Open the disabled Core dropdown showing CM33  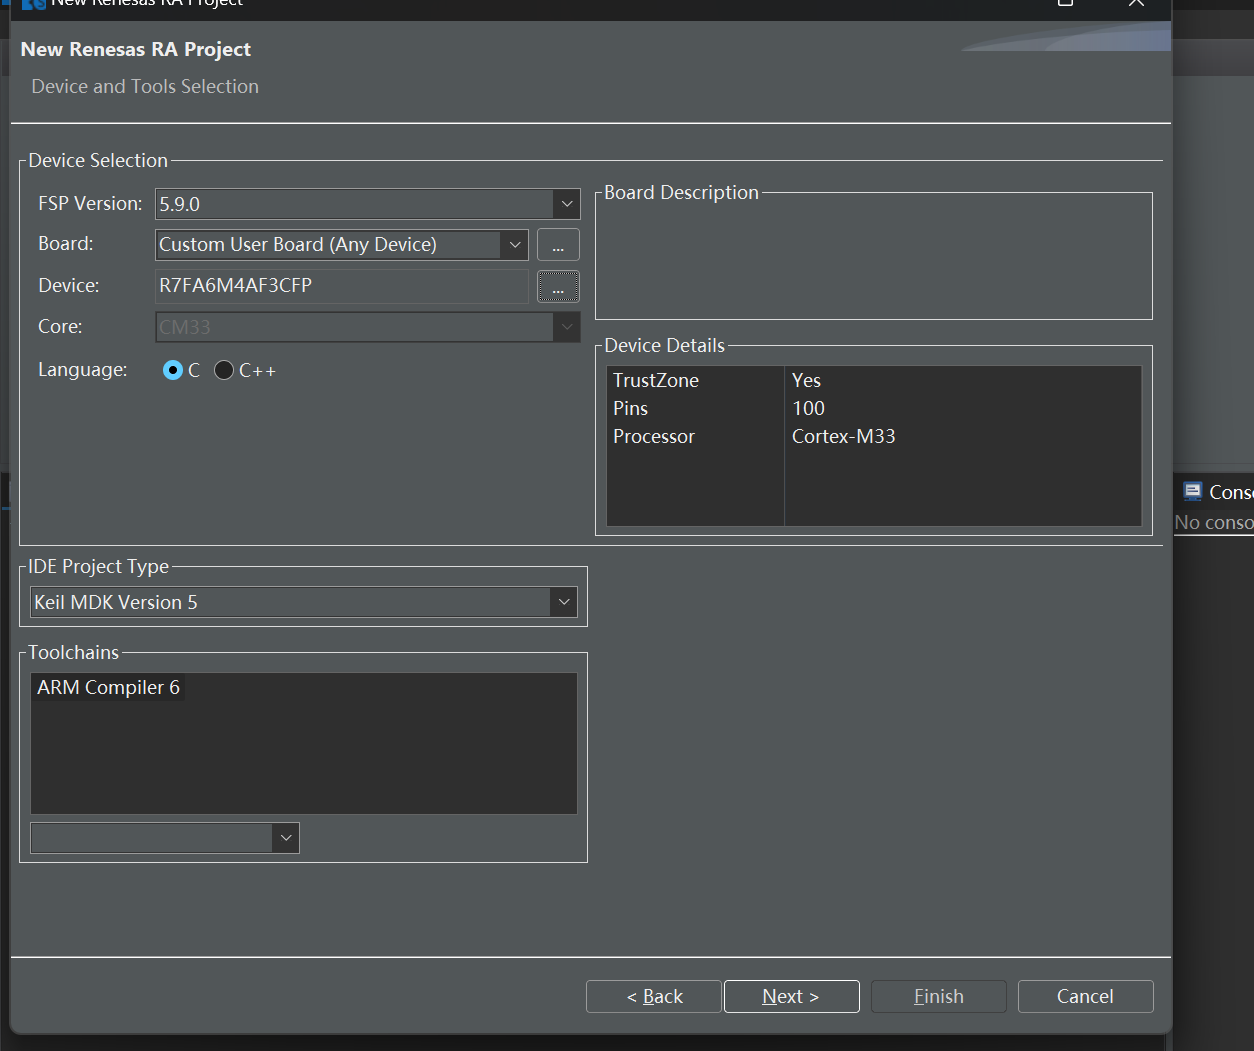567,327
